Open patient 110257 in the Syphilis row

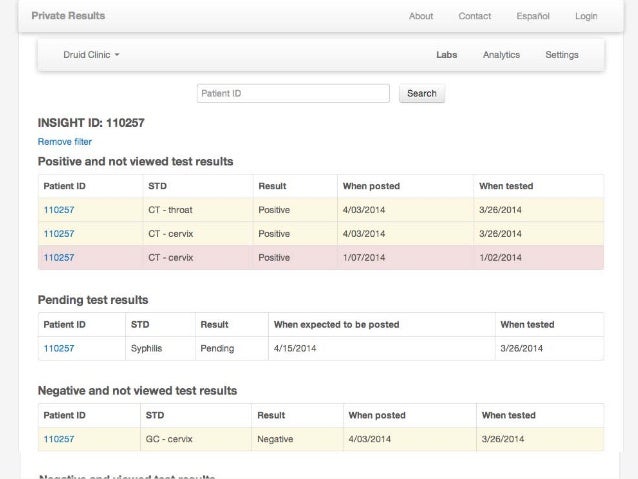(59, 348)
